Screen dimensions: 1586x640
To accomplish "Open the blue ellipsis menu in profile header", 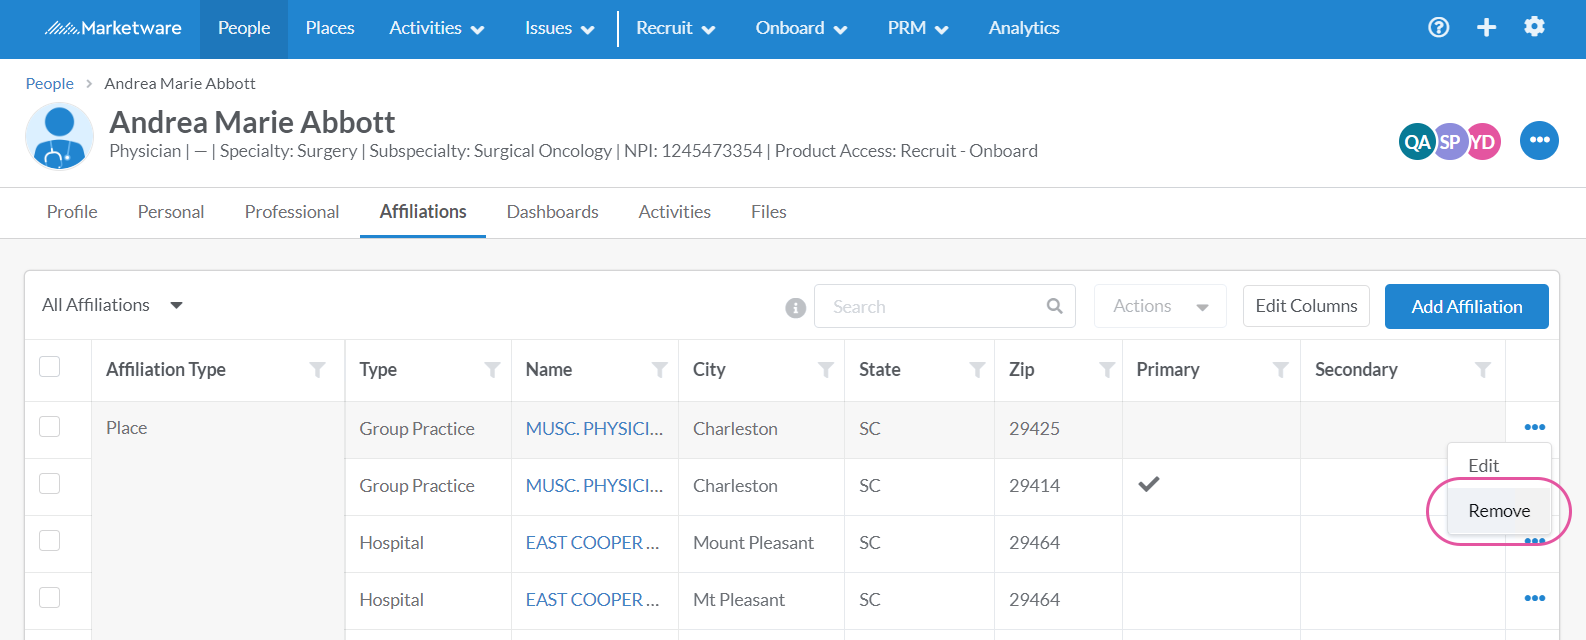I will click(1539, 140).
